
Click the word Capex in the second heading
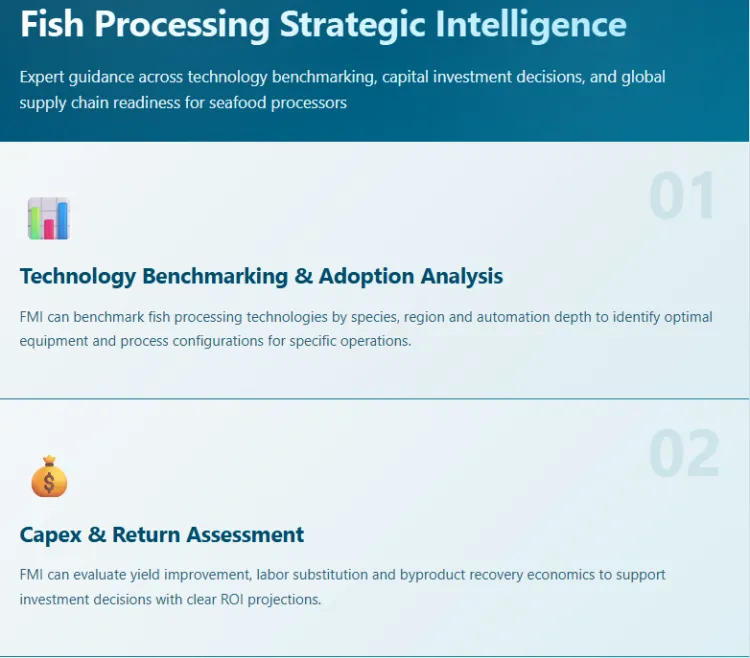tap(50, 535)
